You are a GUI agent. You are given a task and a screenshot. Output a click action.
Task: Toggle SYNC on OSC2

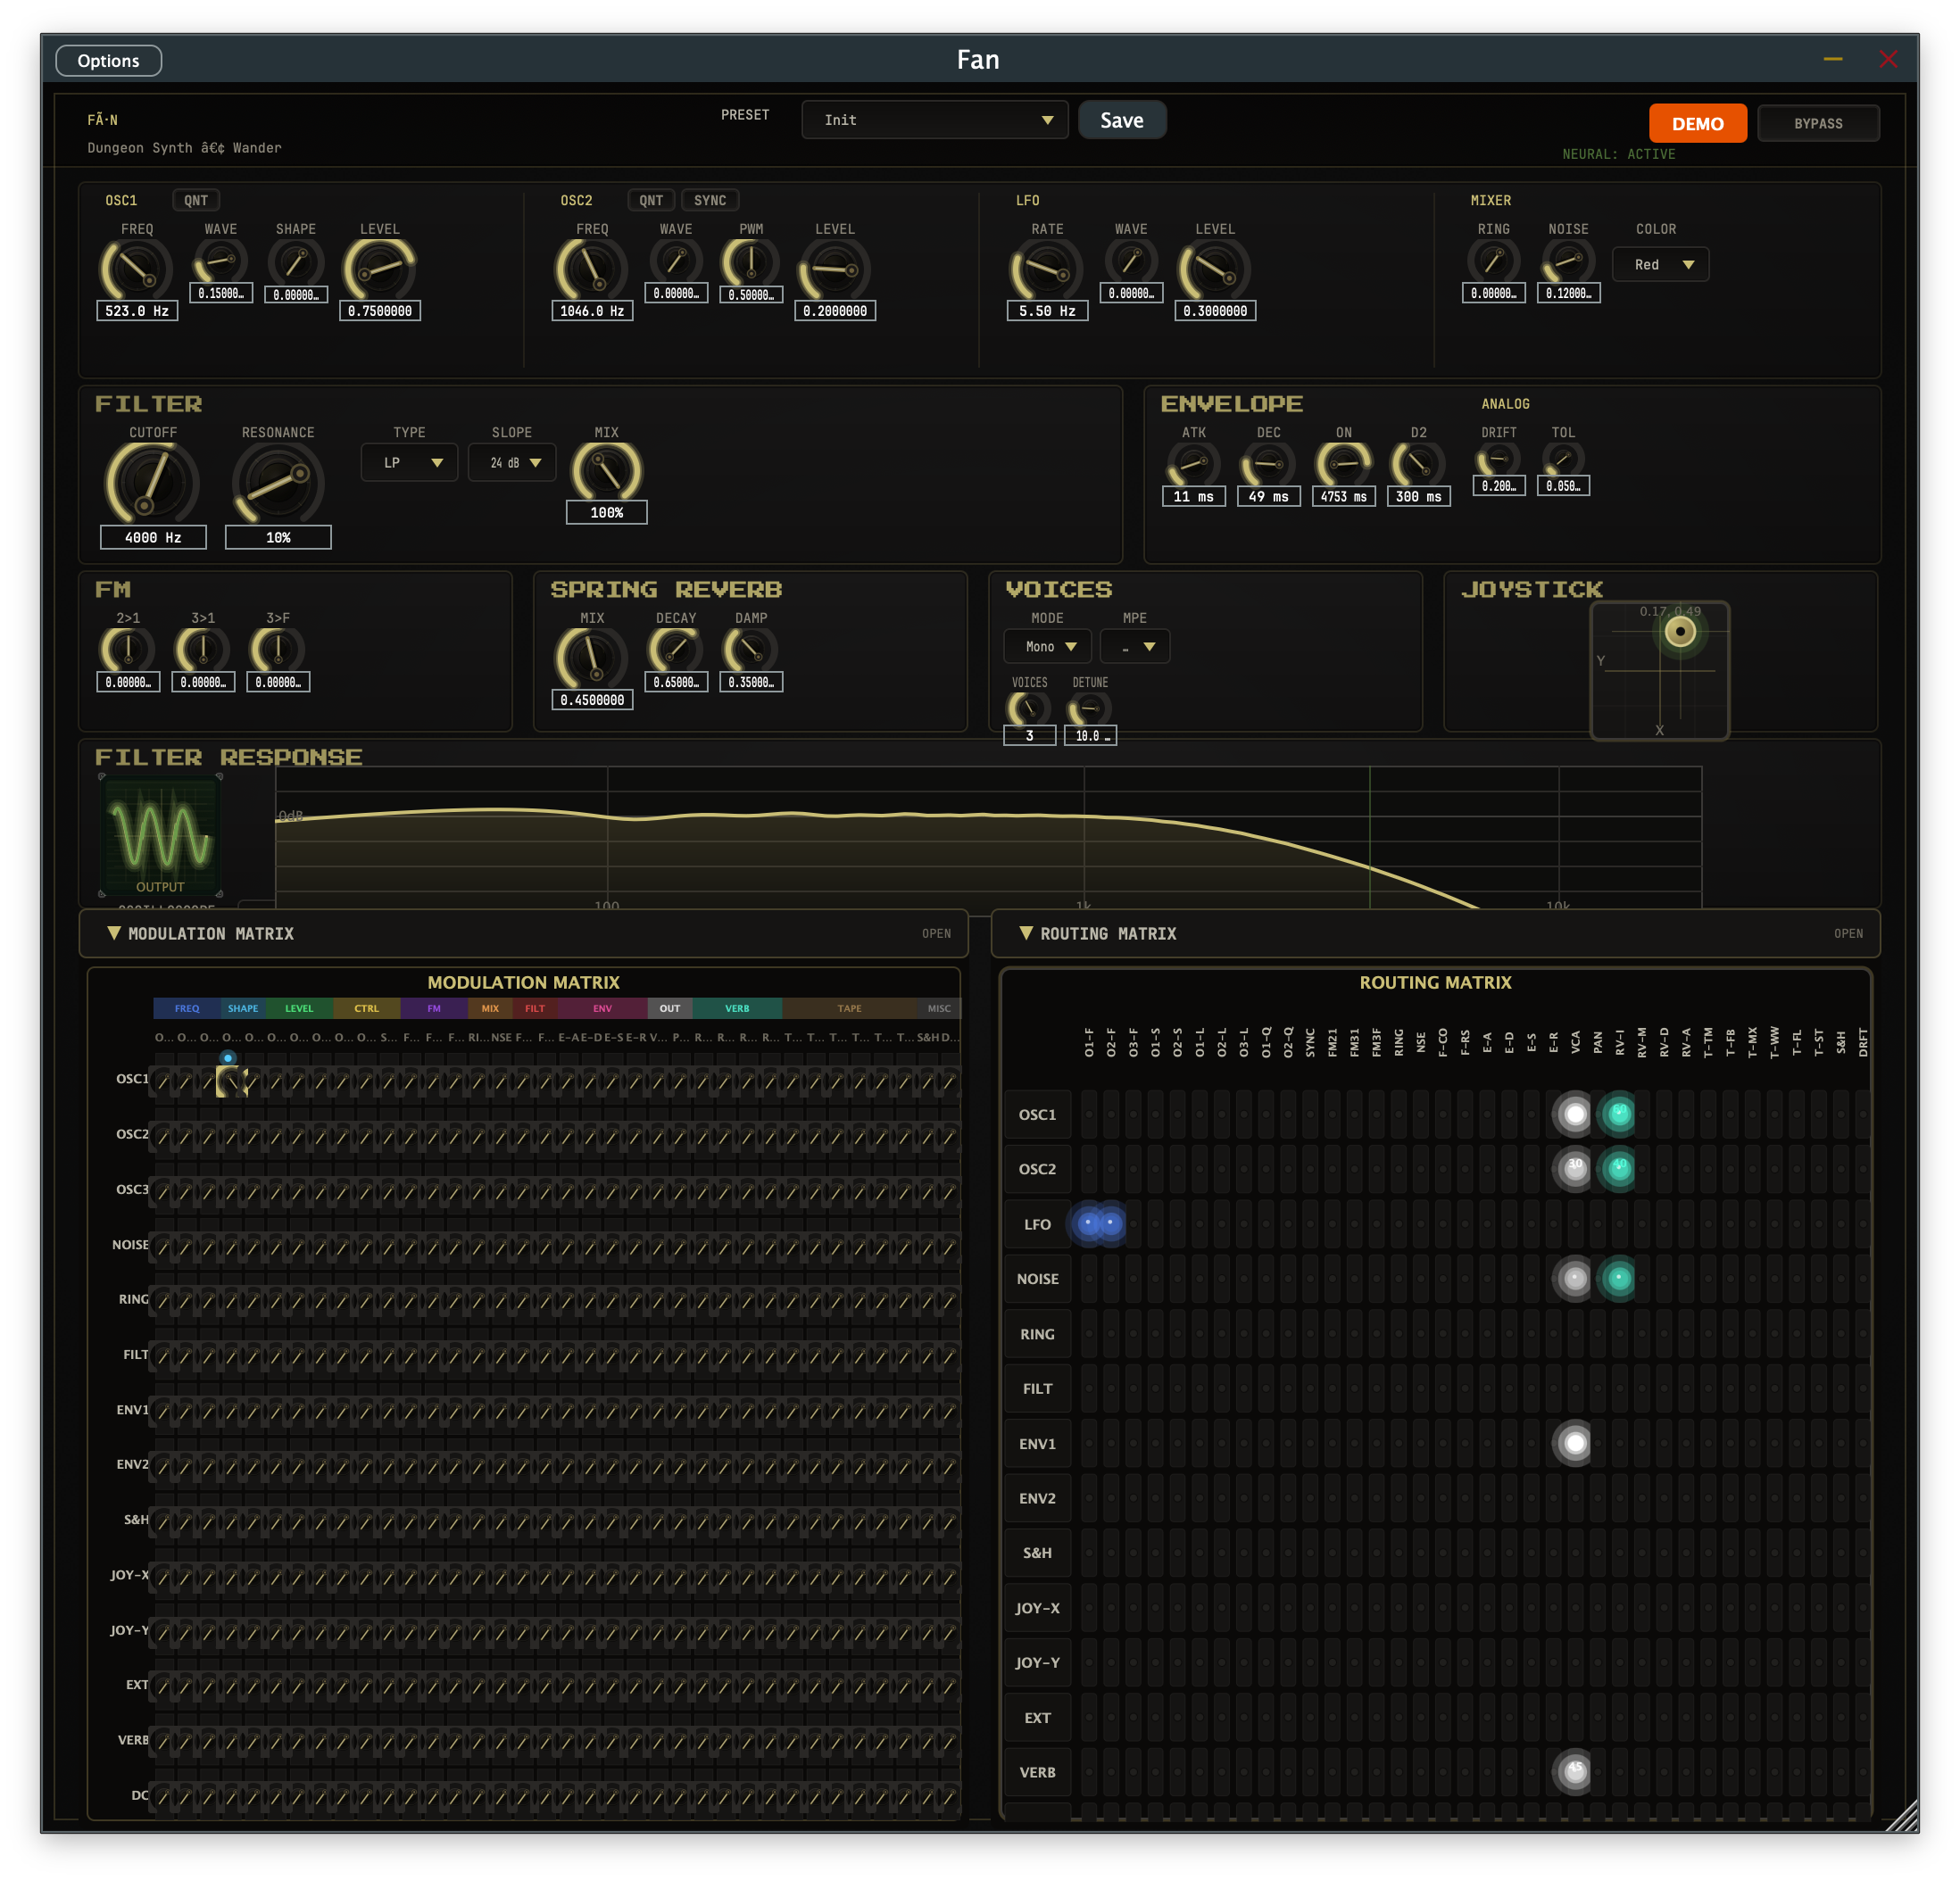(x=710, y=200)
